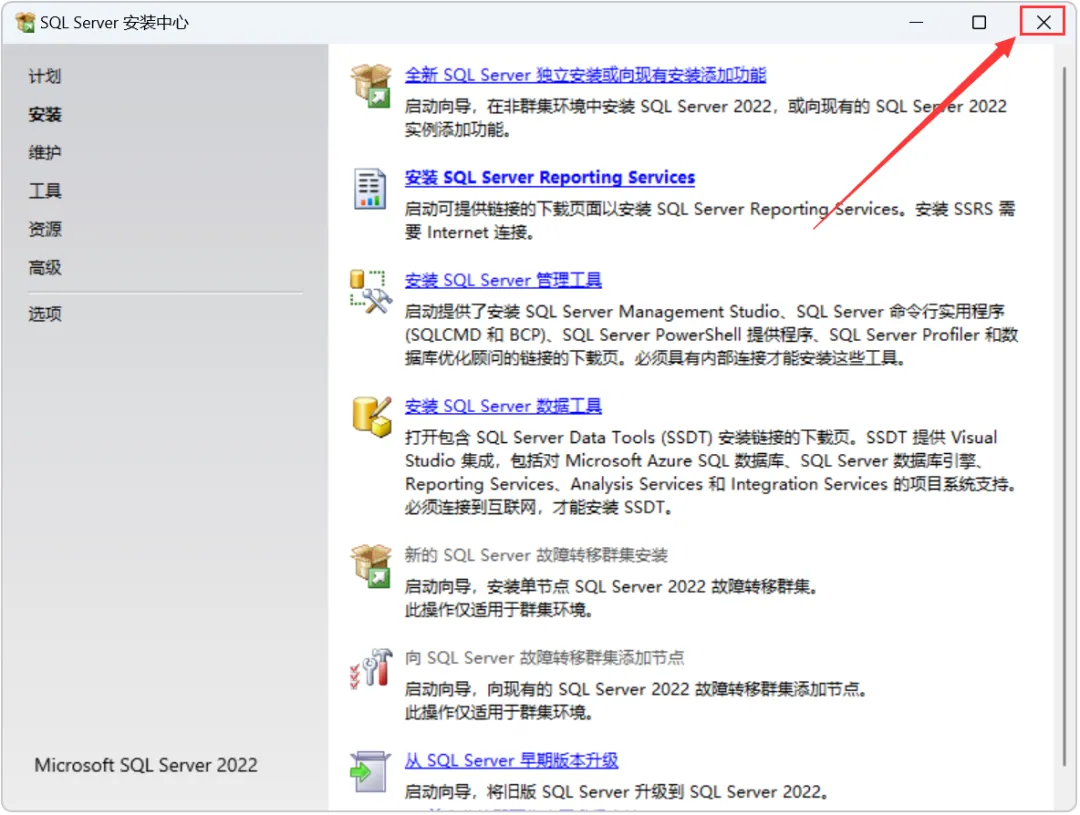Image resolution: width=1080 pixels, height=815 pixels.
Task: Open the 高级 section
Action: coord(45,267)
